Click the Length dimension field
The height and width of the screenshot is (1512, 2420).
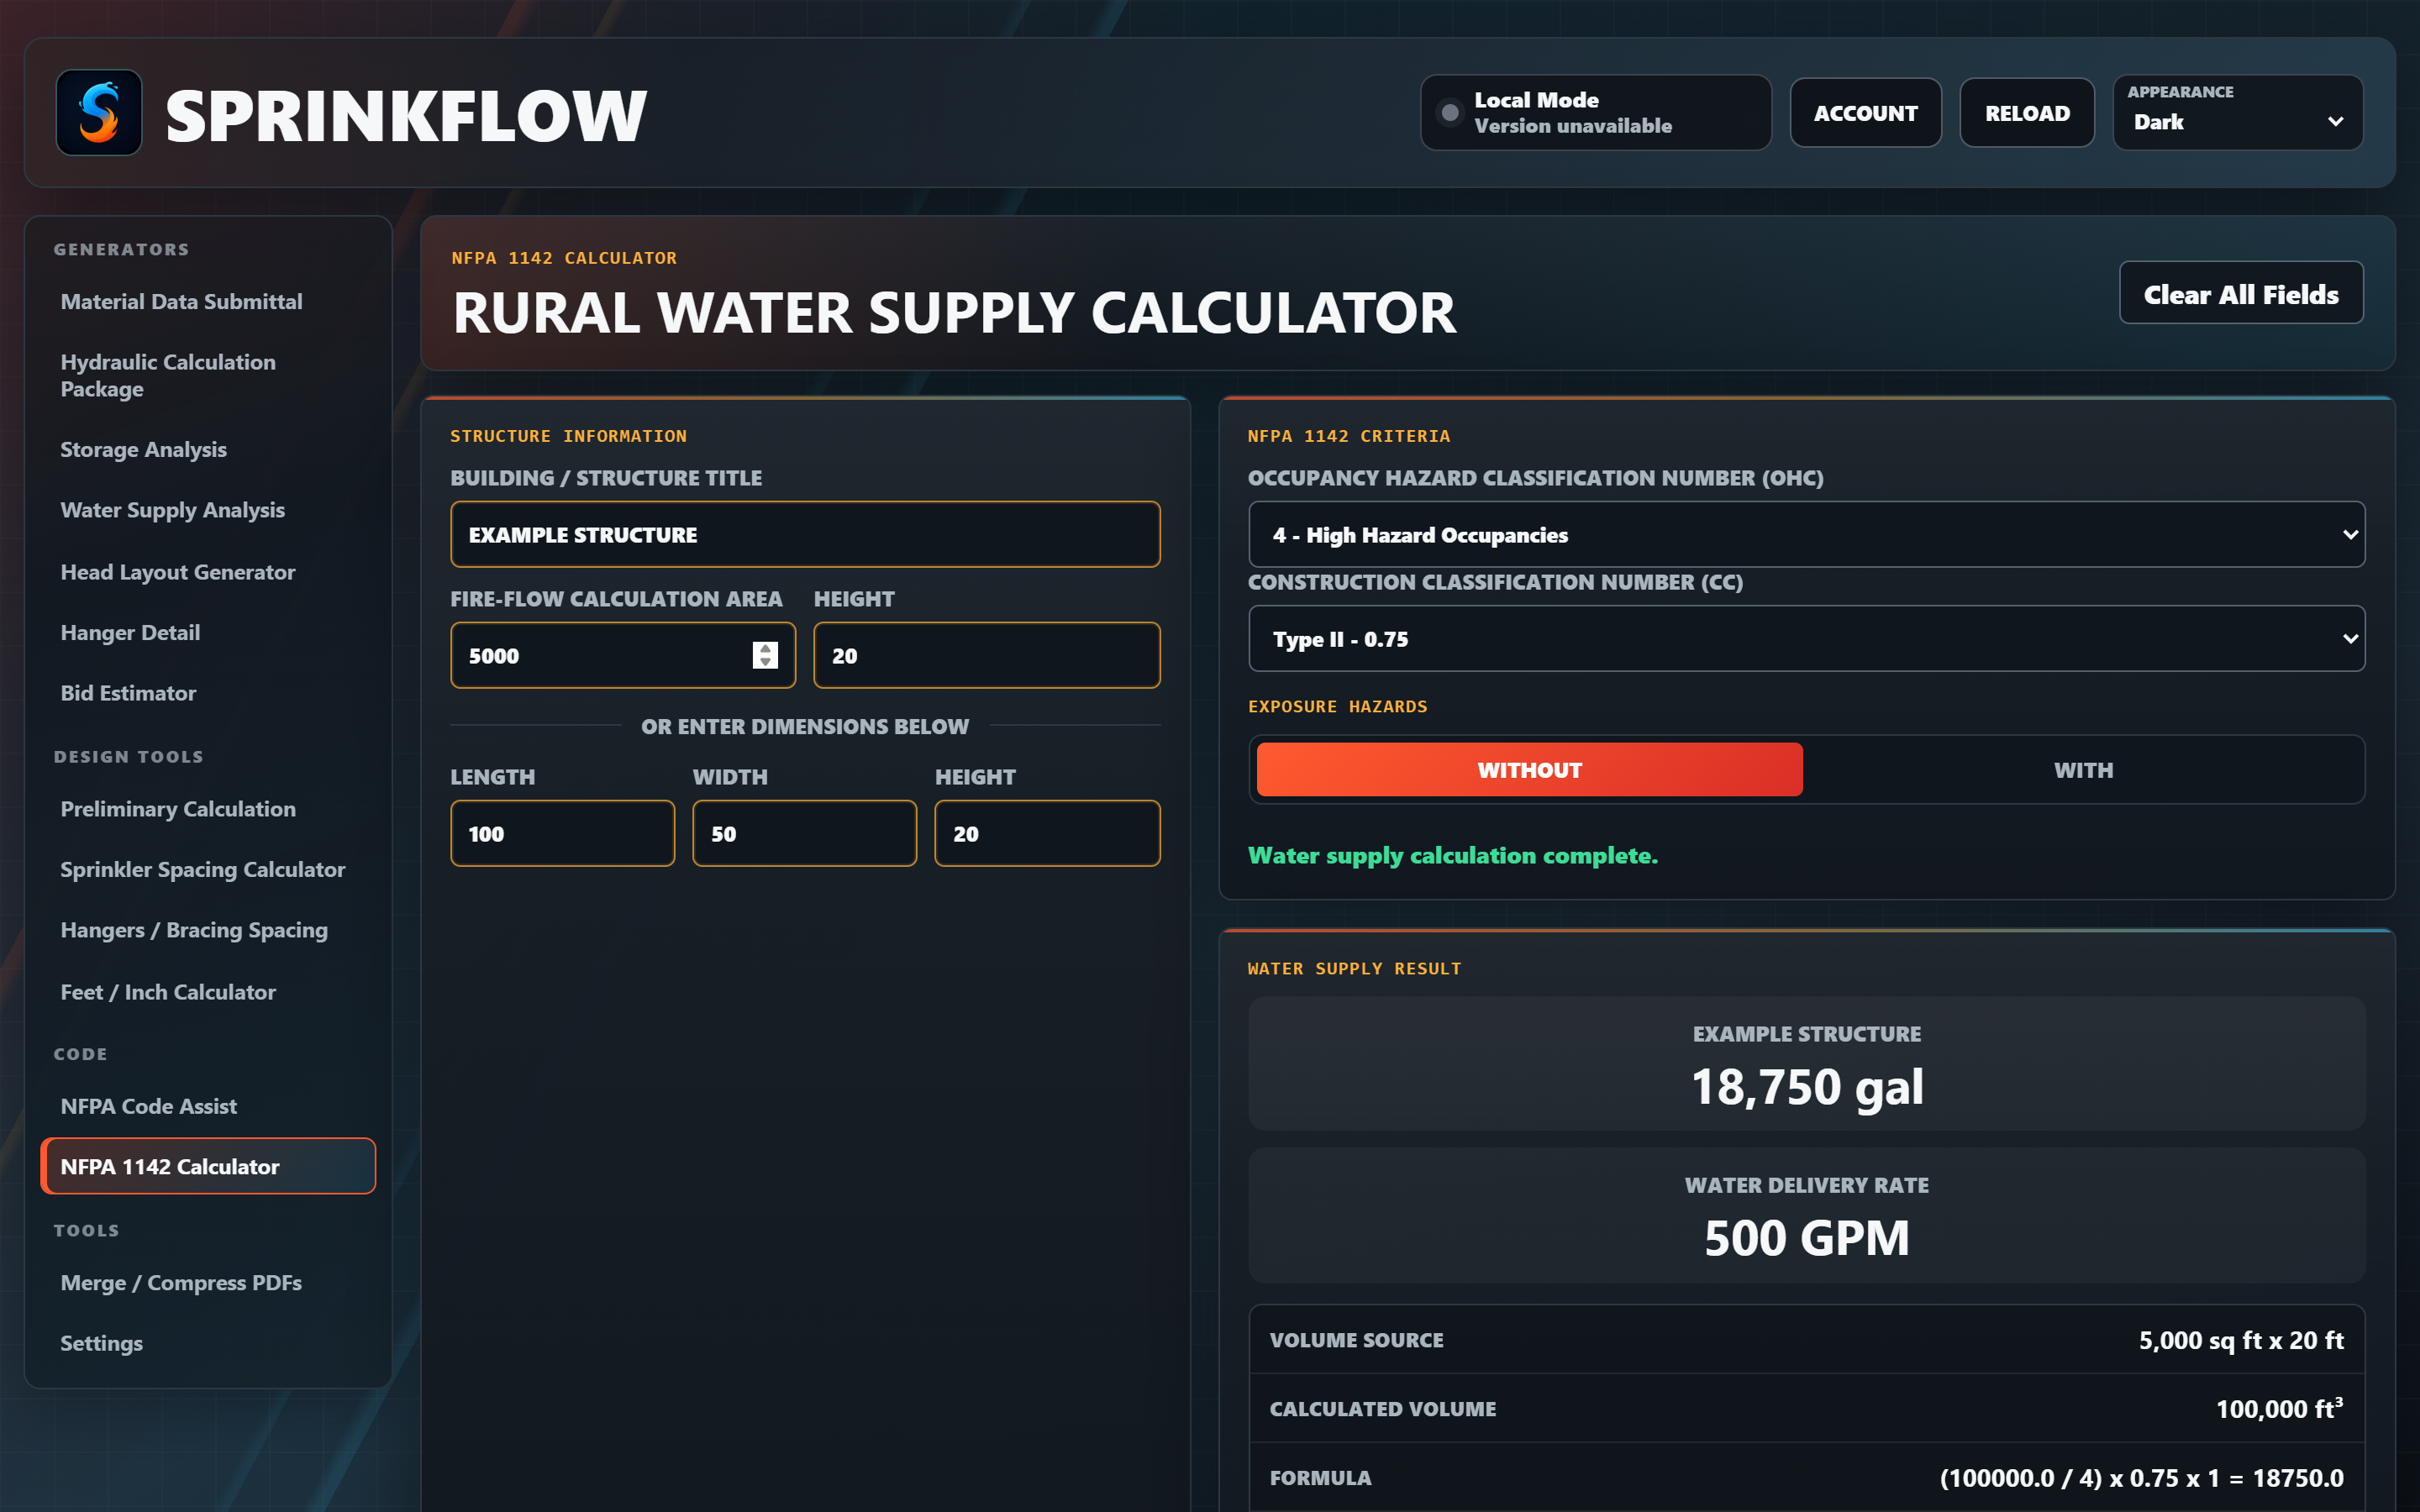pos(563,834)
